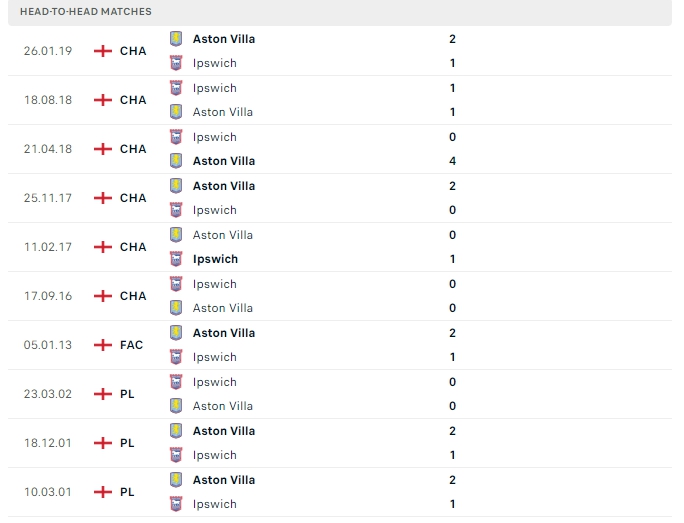The image size is (684, 523).
Task: Click Aston Villa crest in 05.01.13 match
Action: point(177,333)
